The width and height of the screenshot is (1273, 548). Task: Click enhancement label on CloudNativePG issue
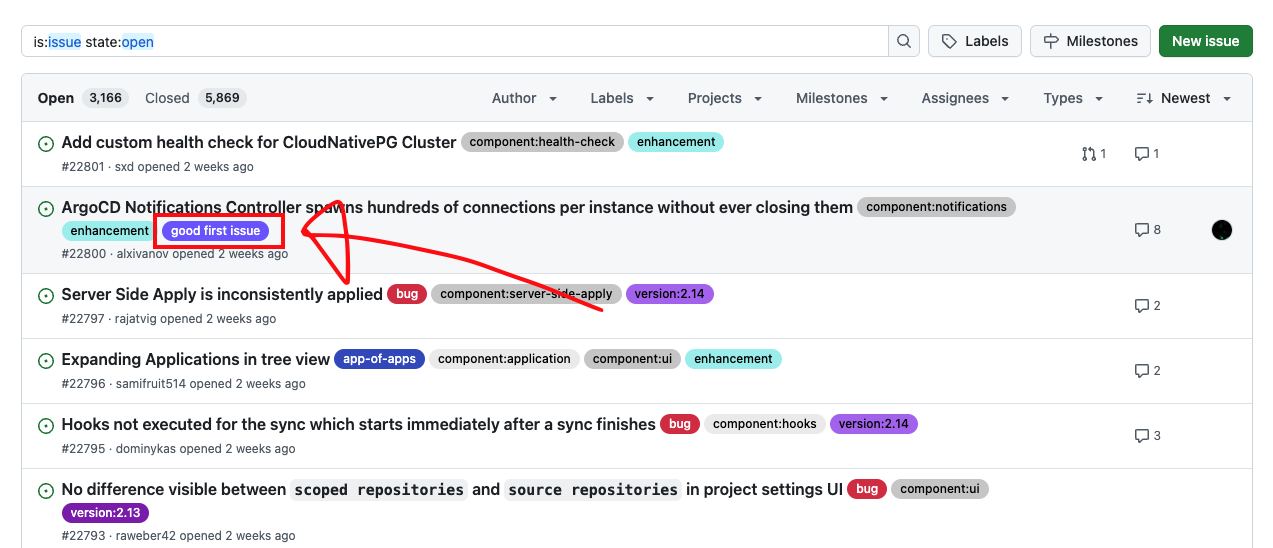pos(676,142)
